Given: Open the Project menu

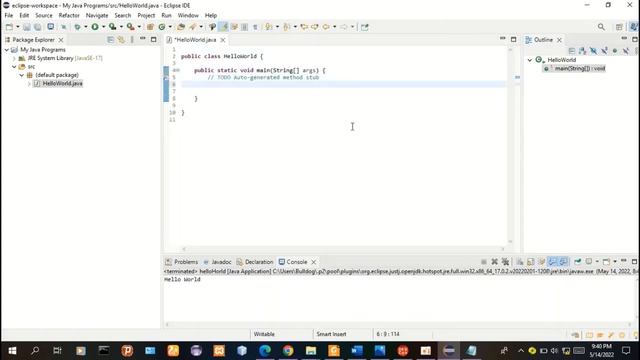Looking at the screenshot, I should pyautogui.click(x=146, y=16).
